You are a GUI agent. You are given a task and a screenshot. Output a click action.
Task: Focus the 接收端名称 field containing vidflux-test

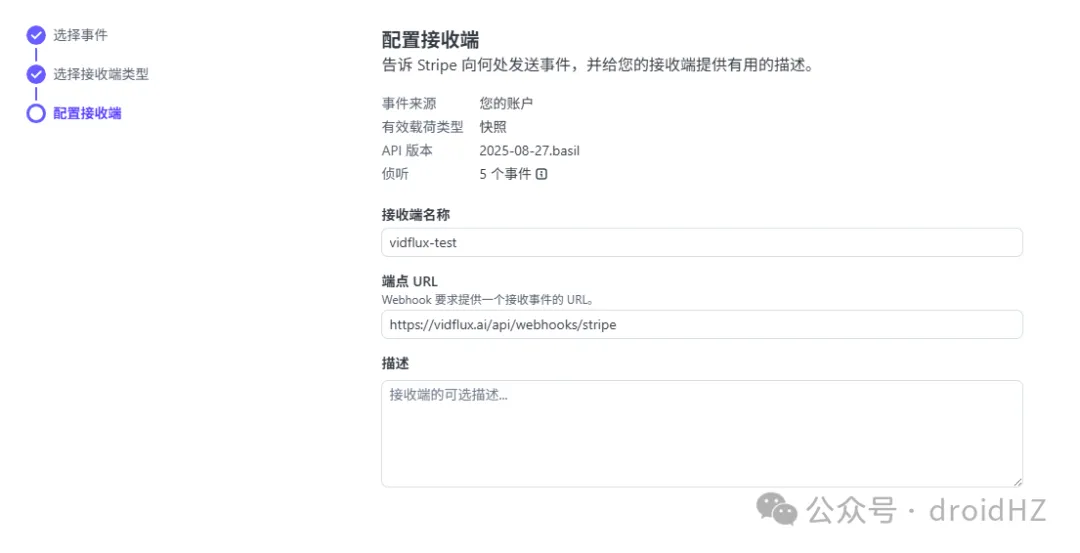pos(701,242)
